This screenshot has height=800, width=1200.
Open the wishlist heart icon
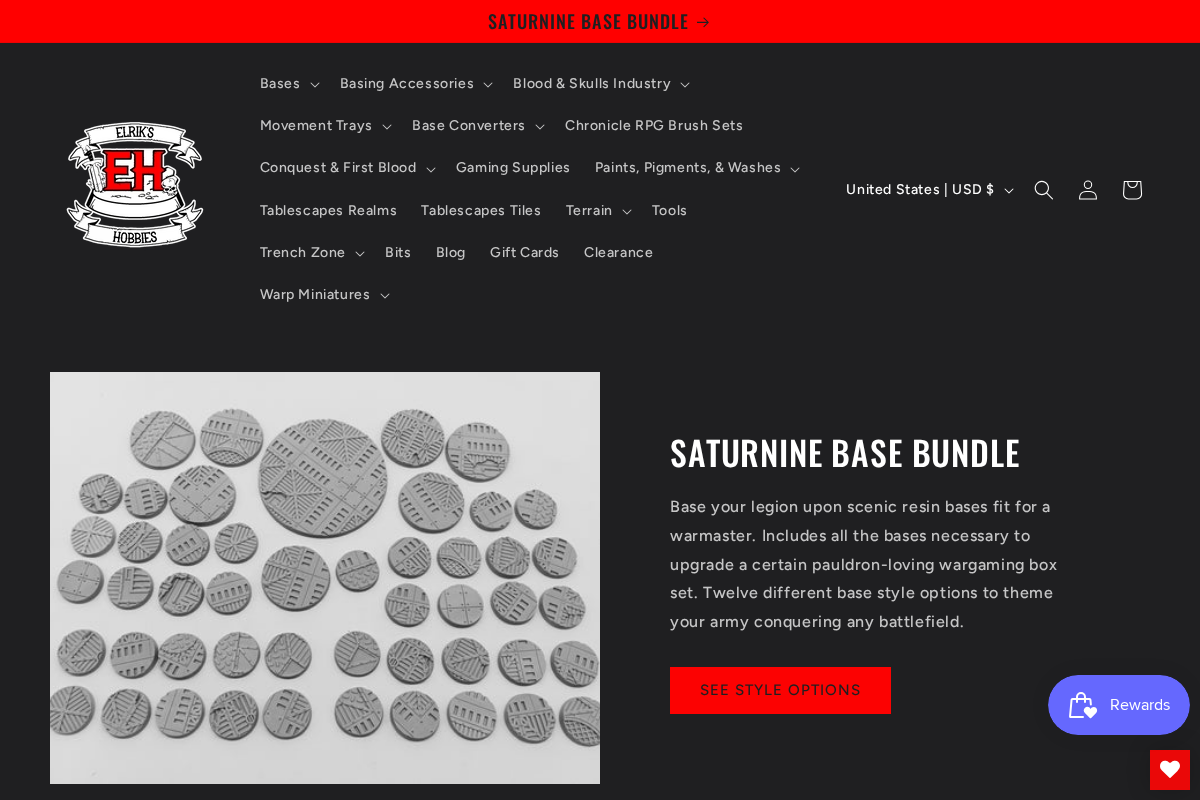[x=1169, y=769]
